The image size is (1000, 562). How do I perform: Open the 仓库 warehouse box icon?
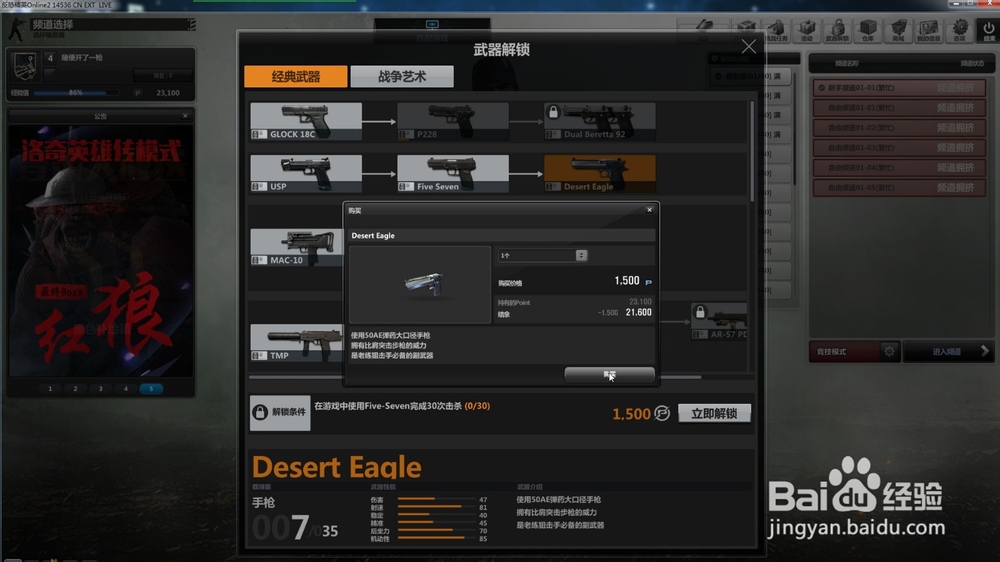(868, 30)
